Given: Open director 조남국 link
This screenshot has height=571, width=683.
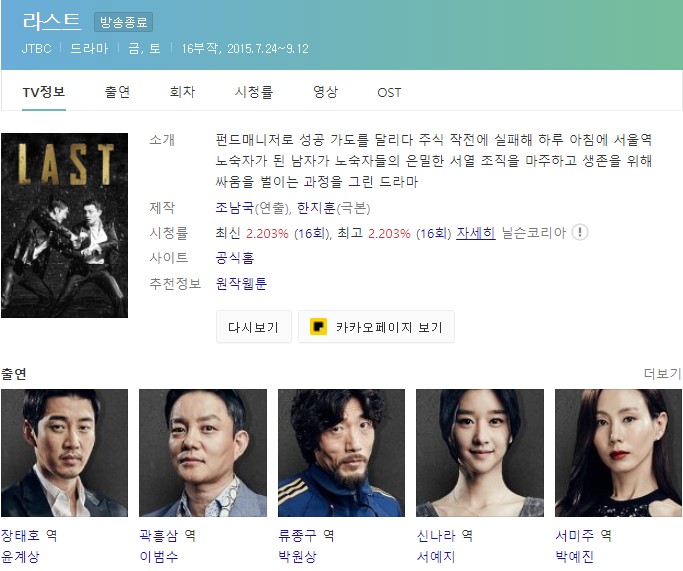Looking at the screenshot, I should pyautogui.click(x=234, y=208).
